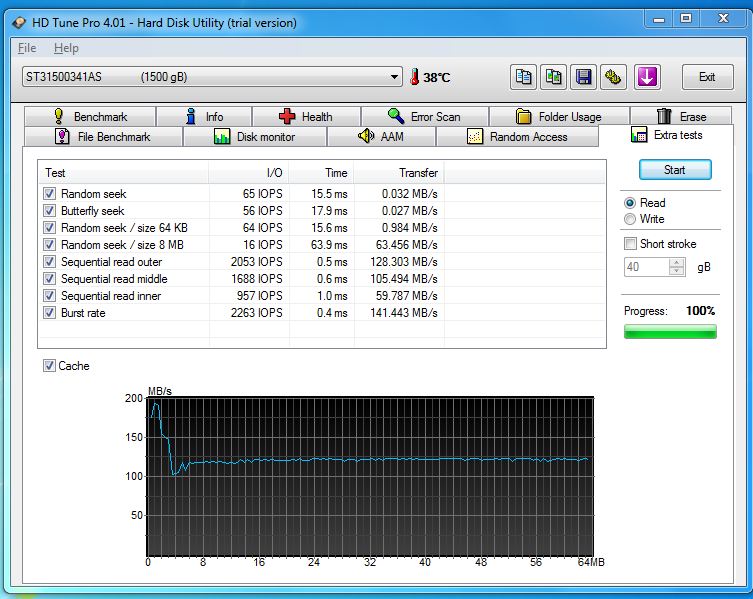
Task: Maximize the HD Tune Pro window
Action: pos(686,18)
